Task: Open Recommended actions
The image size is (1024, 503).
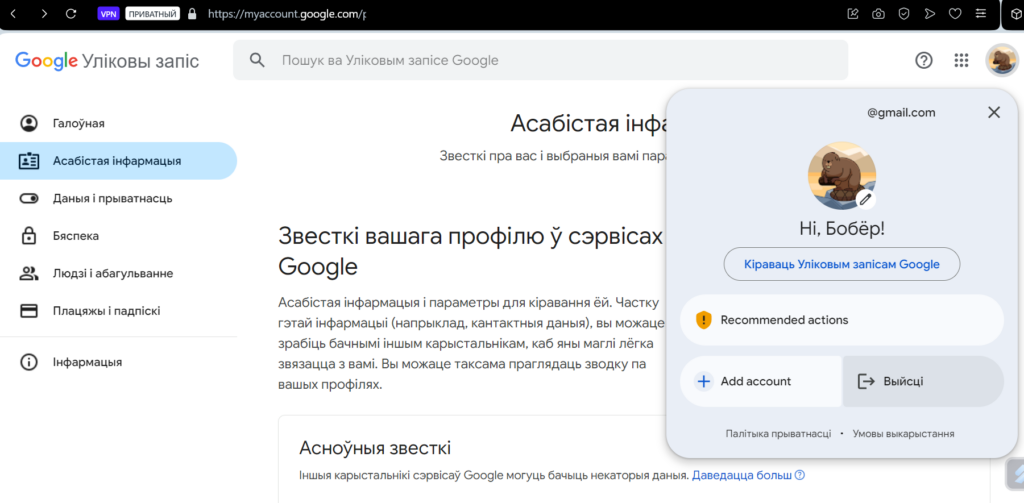Action: tap(842, 320)
